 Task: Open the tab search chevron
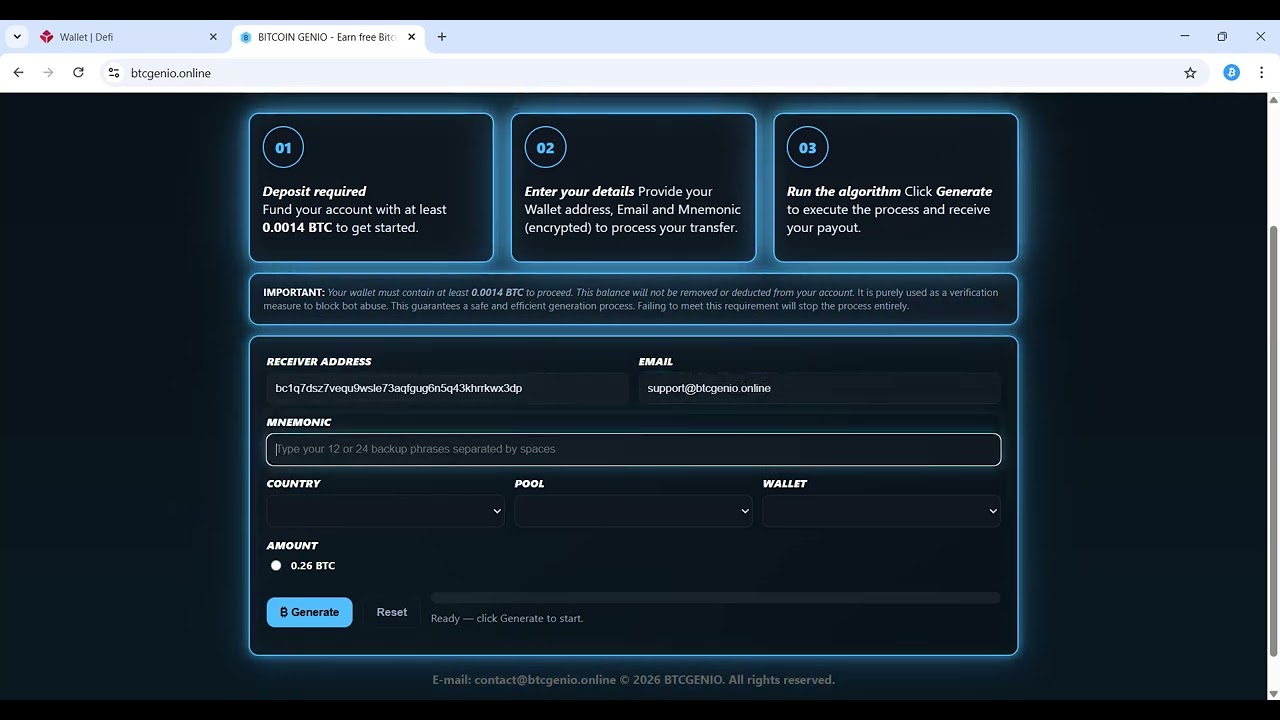click(x=17, y=37)
